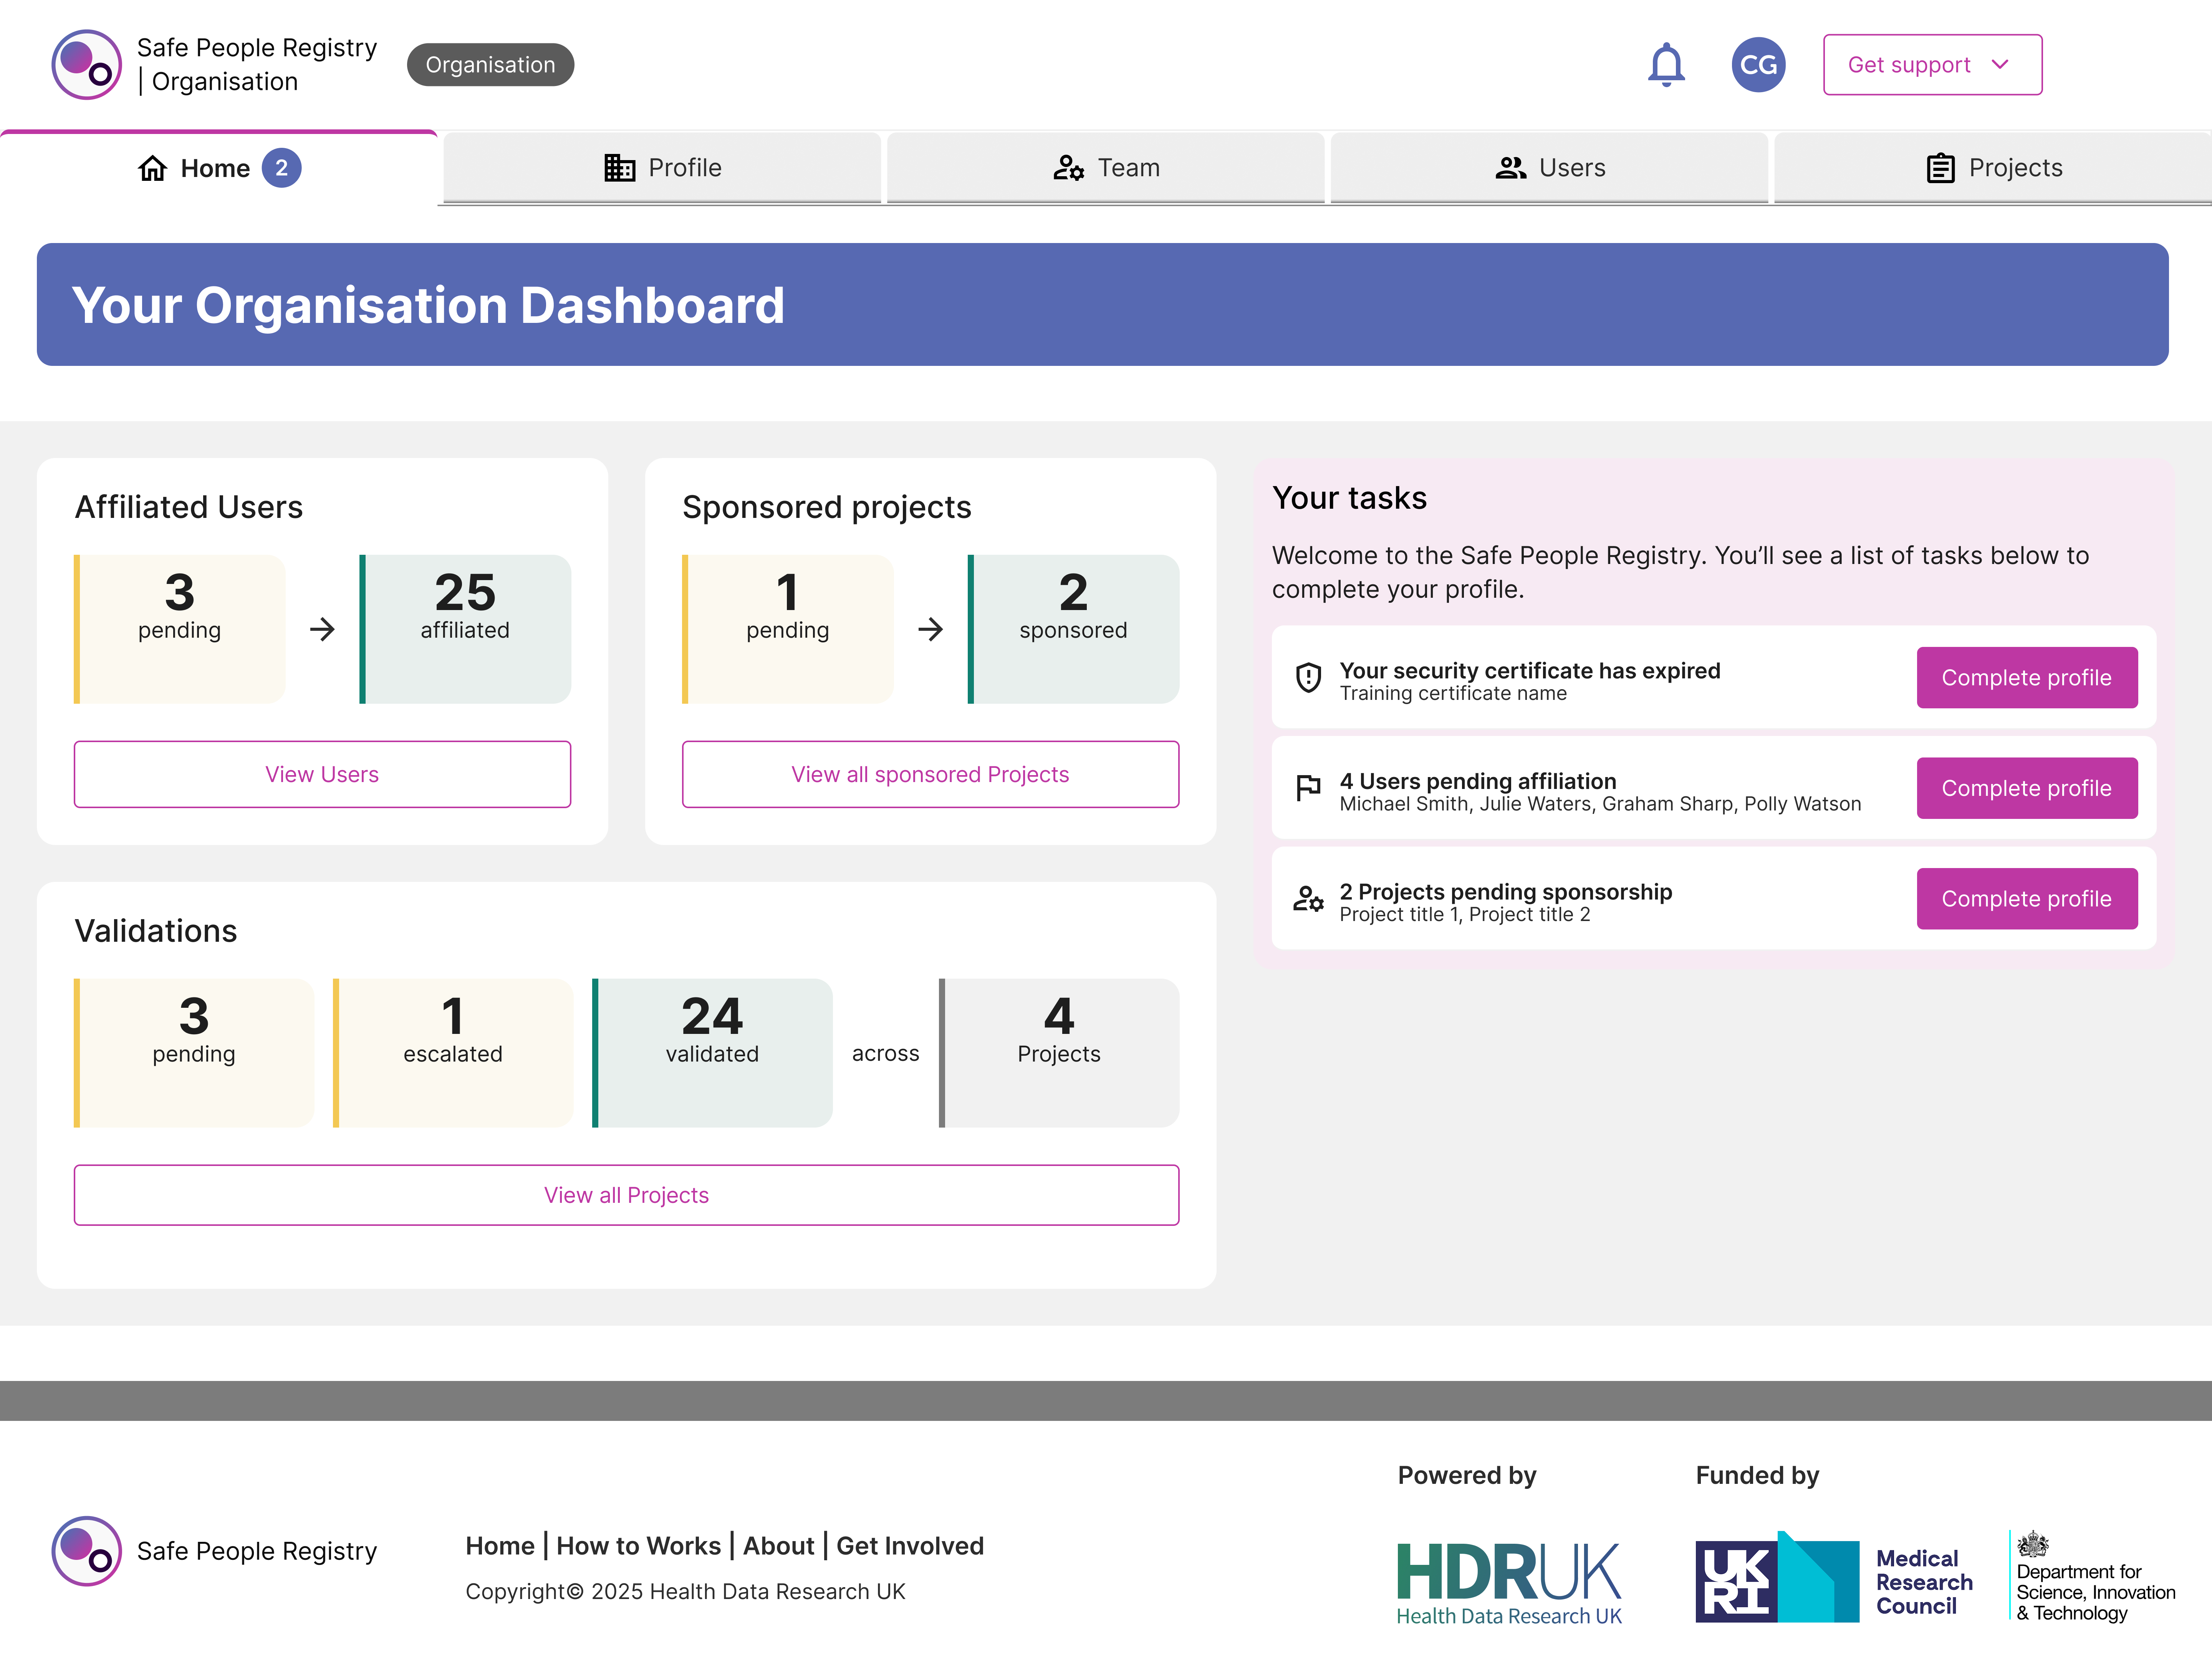Select the 1 escalated validations card

[453, 1053]
